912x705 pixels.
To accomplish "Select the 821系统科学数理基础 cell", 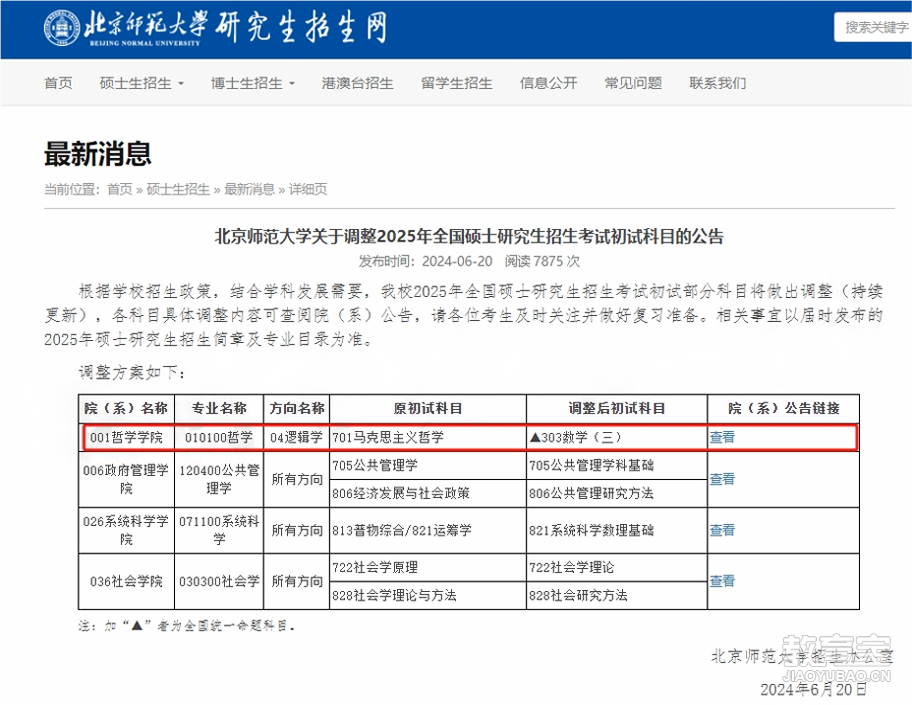I will tap(617, 530).
